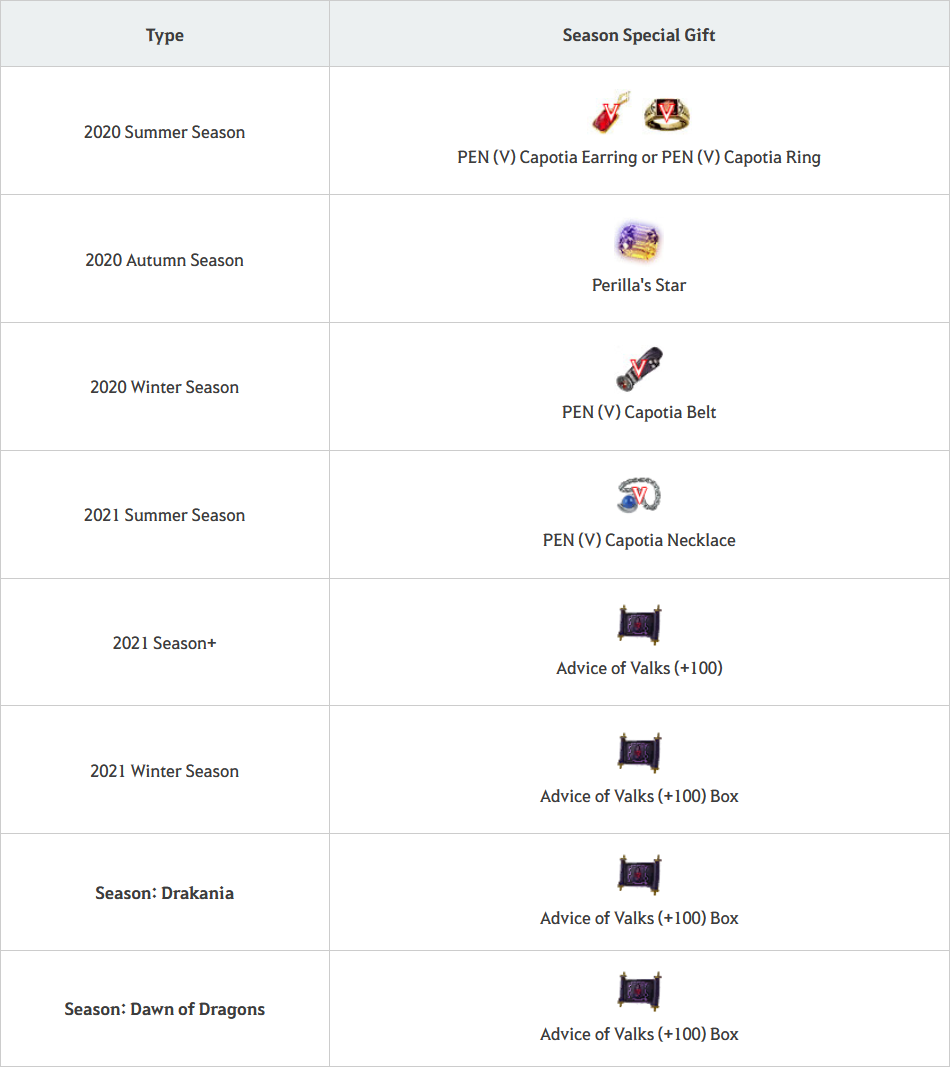This screenshot has height=1067, width=950.
Task: Click the Season: Drakania label
Action: tap(165, 893)
